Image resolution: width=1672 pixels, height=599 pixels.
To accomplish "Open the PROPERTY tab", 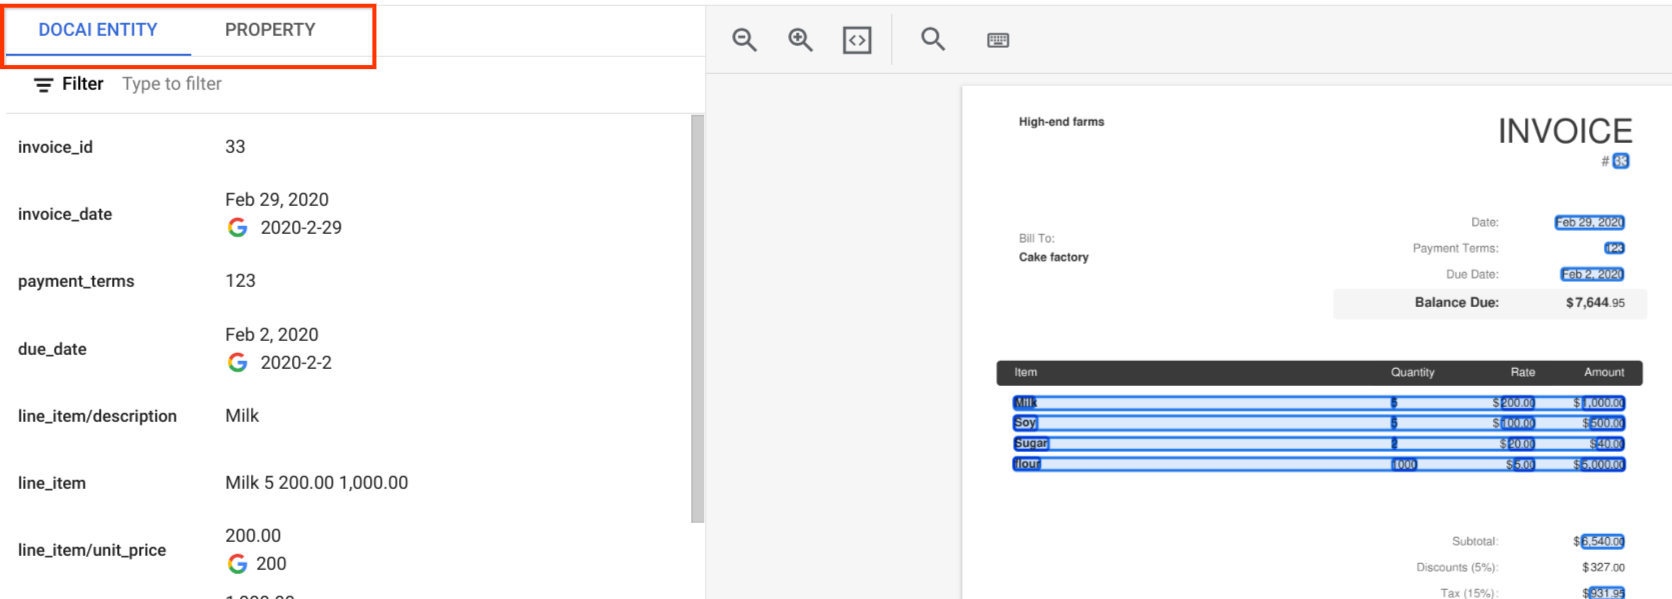I will coord(270,30).
